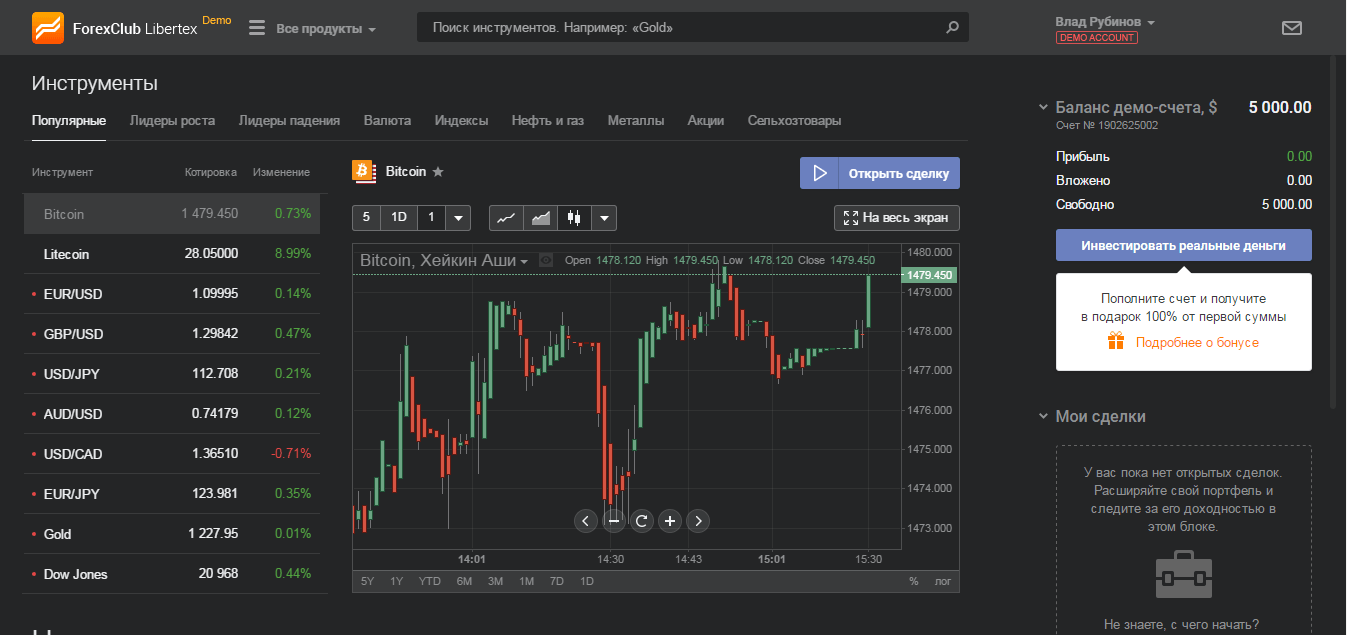Open the Подробнее о бонусе link
This screenshot has width=1347, height=635.
click(x=1197, y=343)
